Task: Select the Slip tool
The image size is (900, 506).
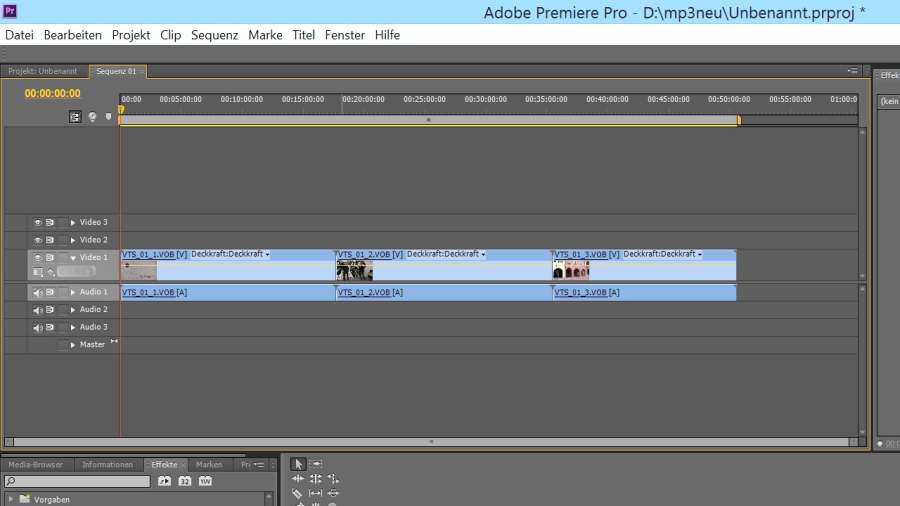Action: click(316, 493)
